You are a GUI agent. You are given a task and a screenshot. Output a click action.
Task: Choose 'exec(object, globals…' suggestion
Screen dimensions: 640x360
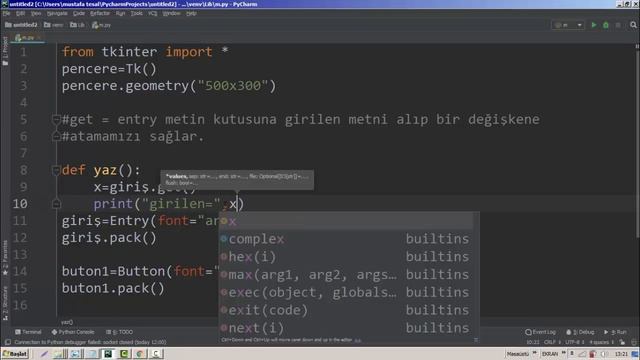click(x=346, y=292)
